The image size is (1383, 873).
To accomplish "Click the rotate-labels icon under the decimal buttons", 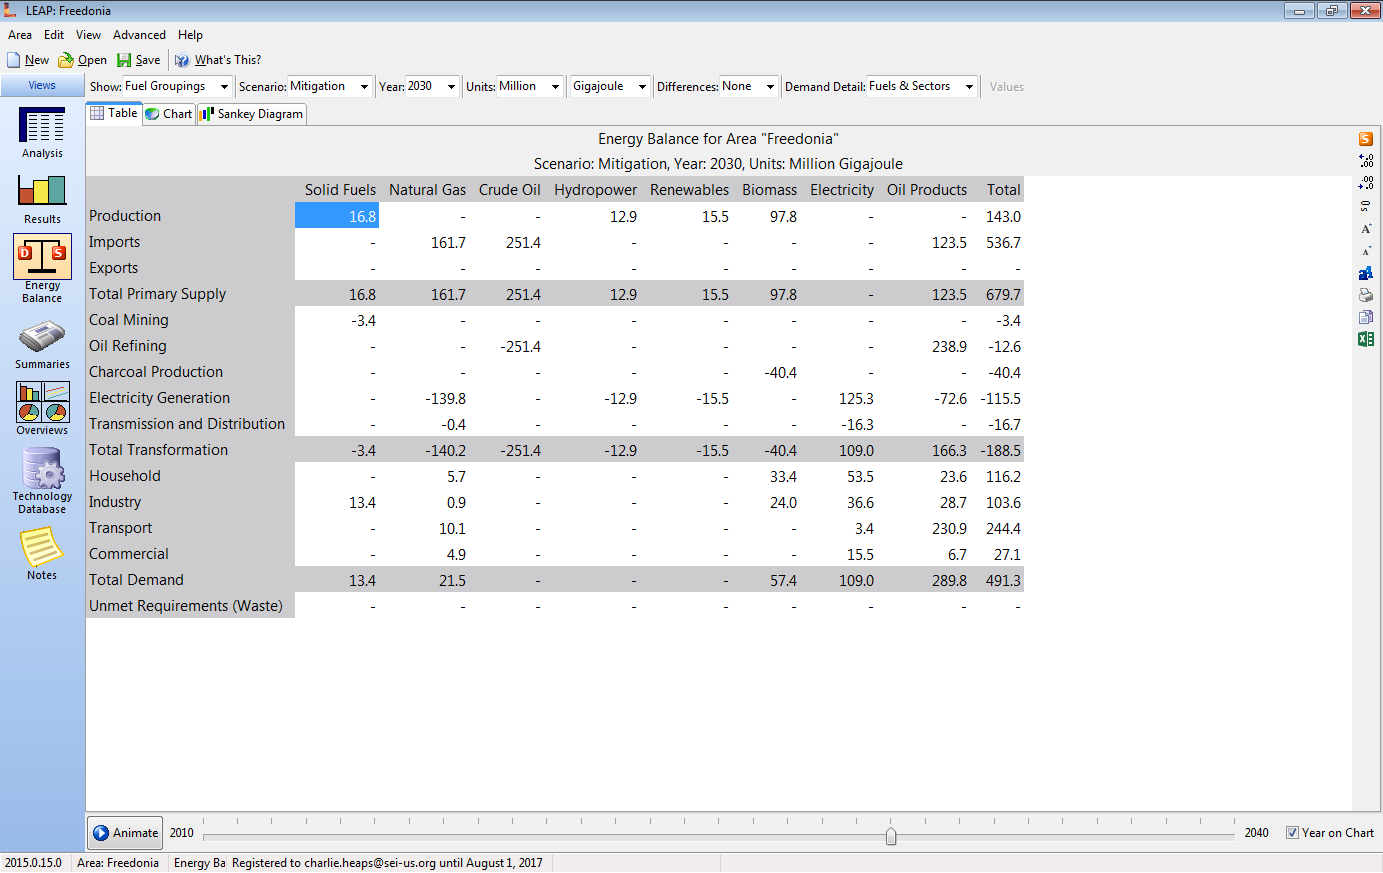I will (1366, 206).
